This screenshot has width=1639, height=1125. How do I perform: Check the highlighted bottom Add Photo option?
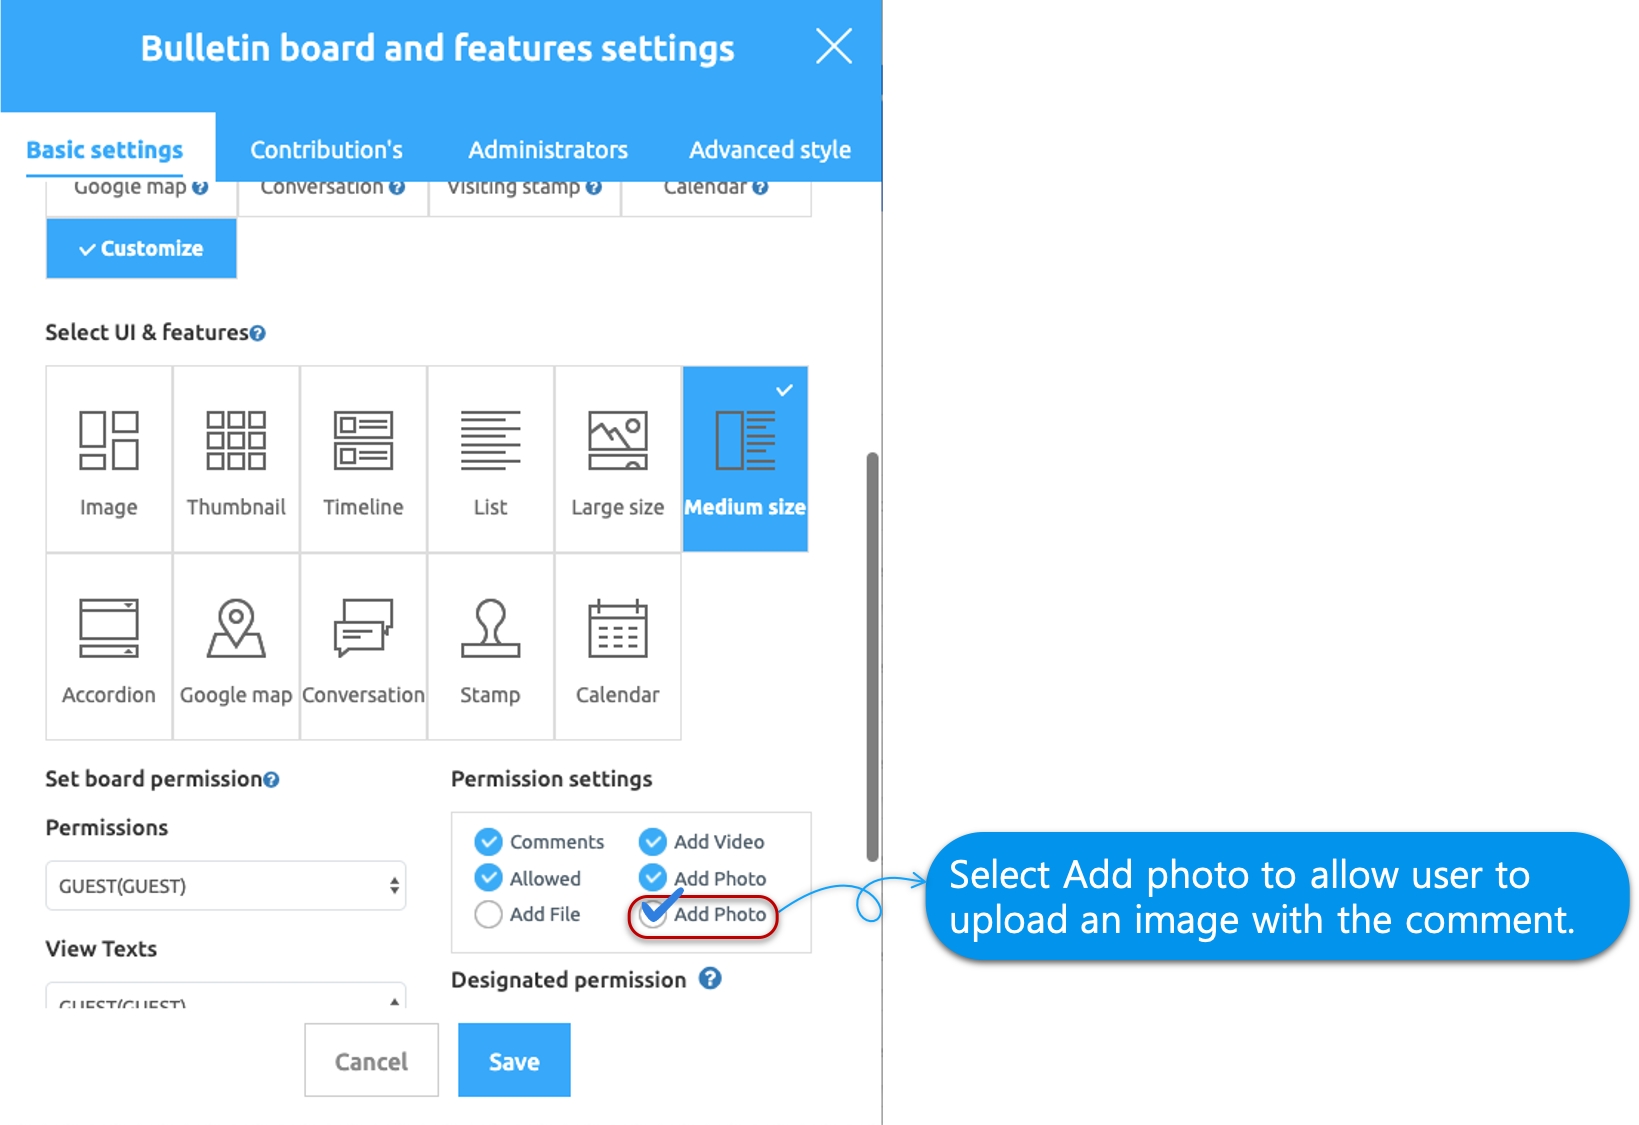coord(653,914)
